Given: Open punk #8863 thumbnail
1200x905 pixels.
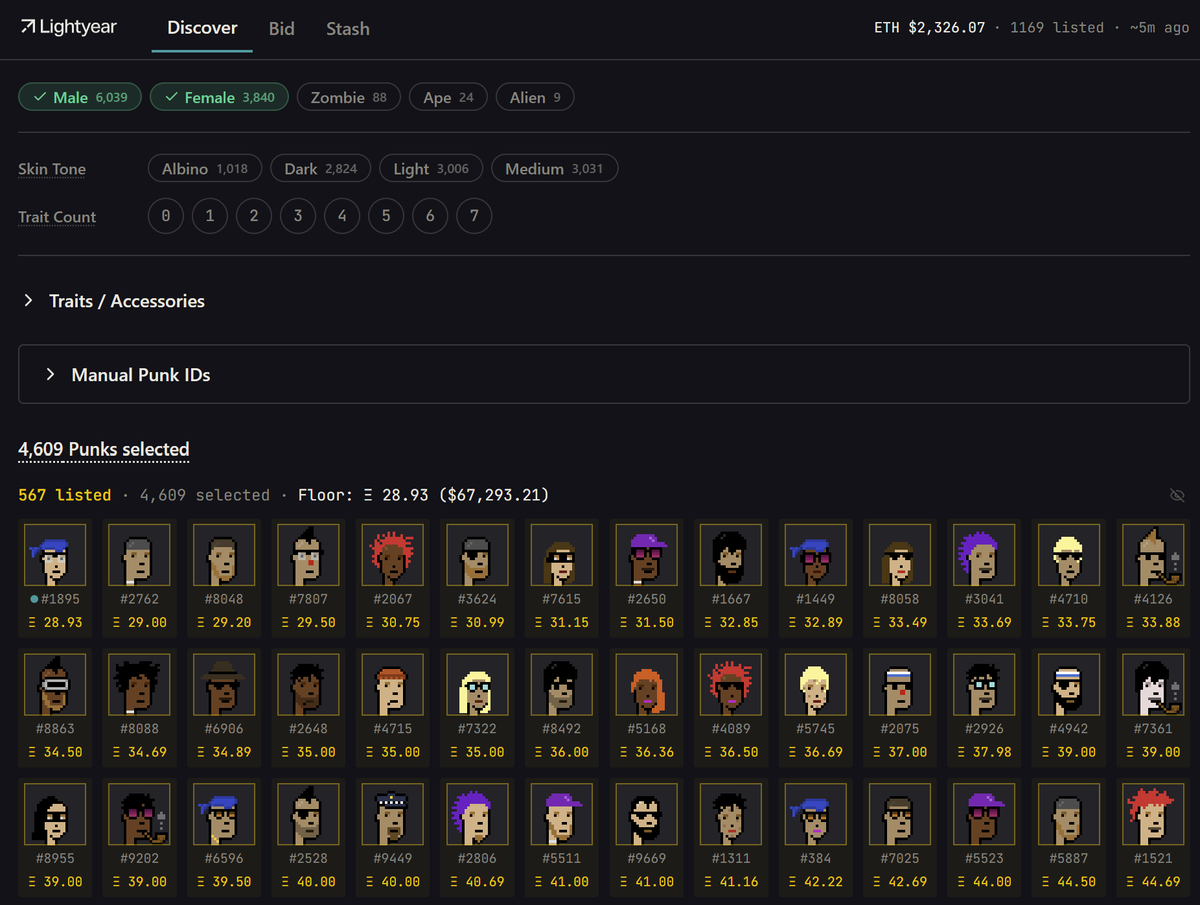Looking at the screenshot, I should click(55, 684).
